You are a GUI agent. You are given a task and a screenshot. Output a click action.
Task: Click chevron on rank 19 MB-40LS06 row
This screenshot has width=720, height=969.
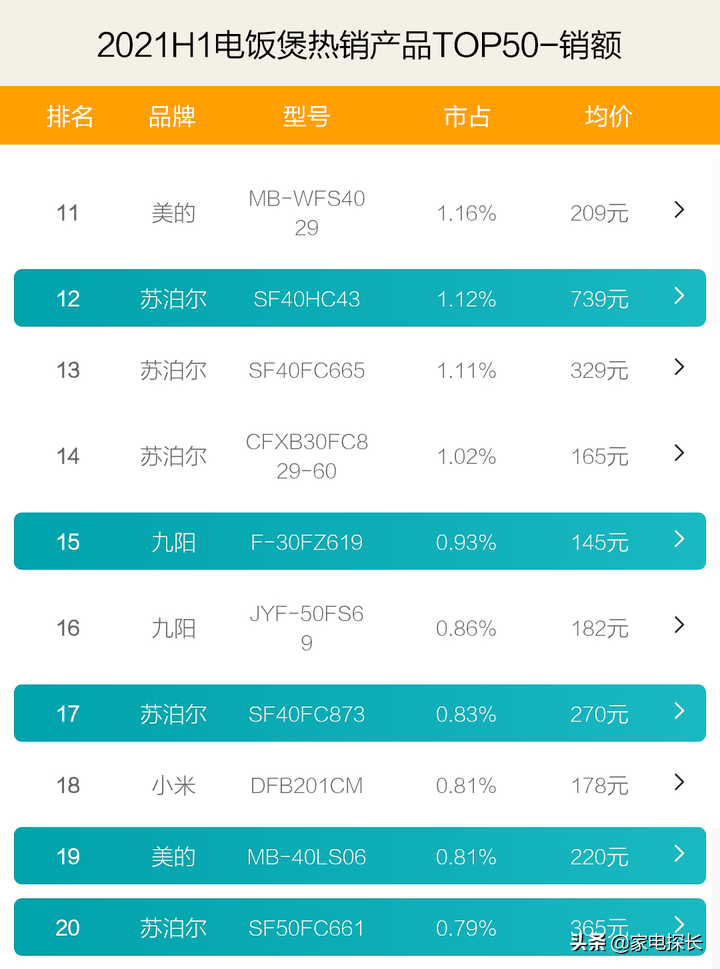point(679,854)
